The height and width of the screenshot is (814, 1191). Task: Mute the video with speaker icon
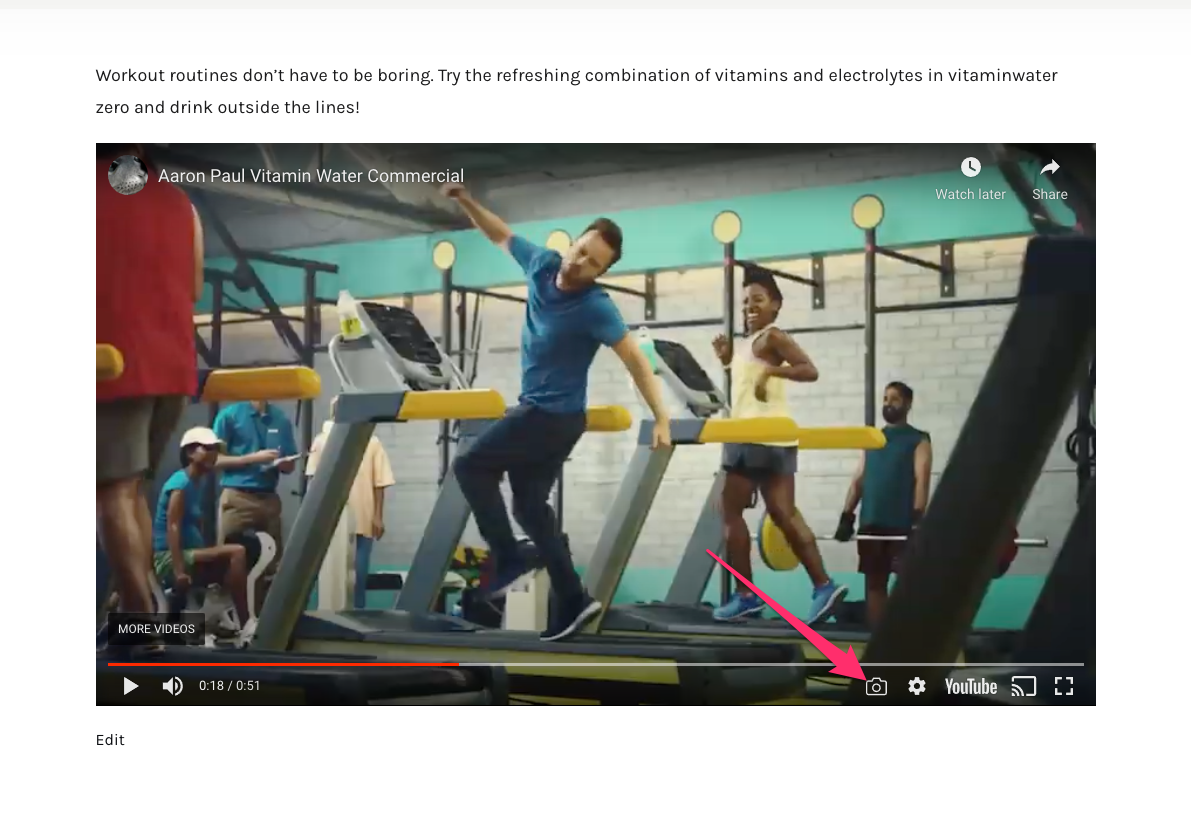click(172, 686)
